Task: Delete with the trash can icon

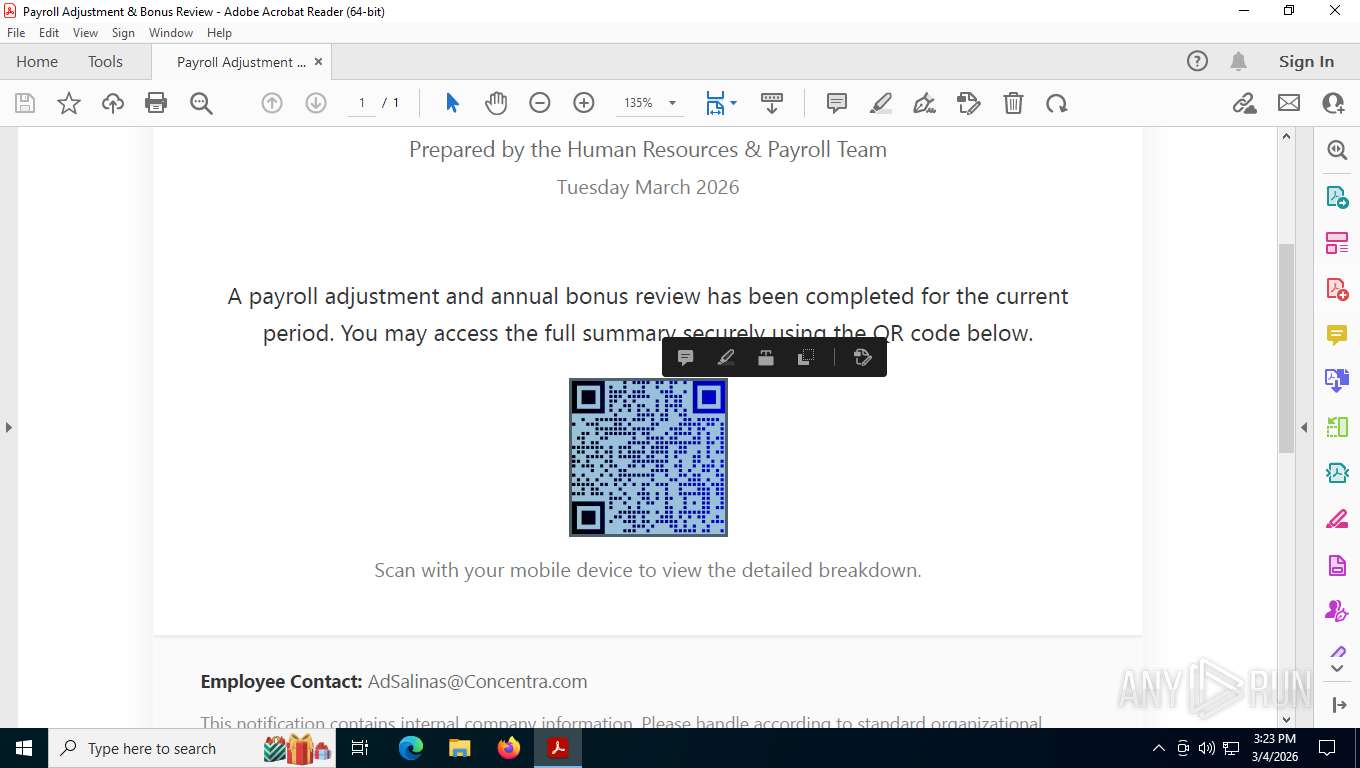Action: (1013, 103)
